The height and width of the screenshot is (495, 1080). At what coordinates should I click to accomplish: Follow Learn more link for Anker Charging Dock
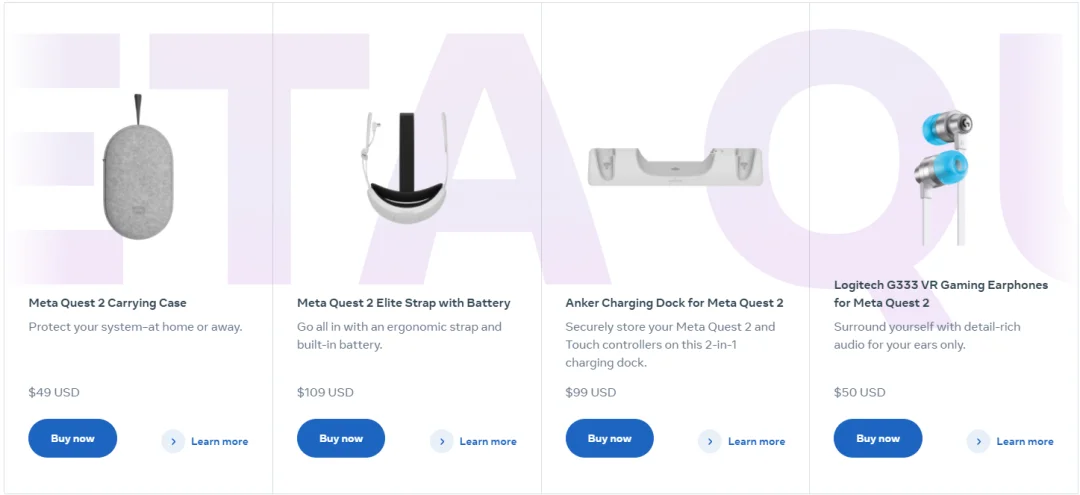757,441
